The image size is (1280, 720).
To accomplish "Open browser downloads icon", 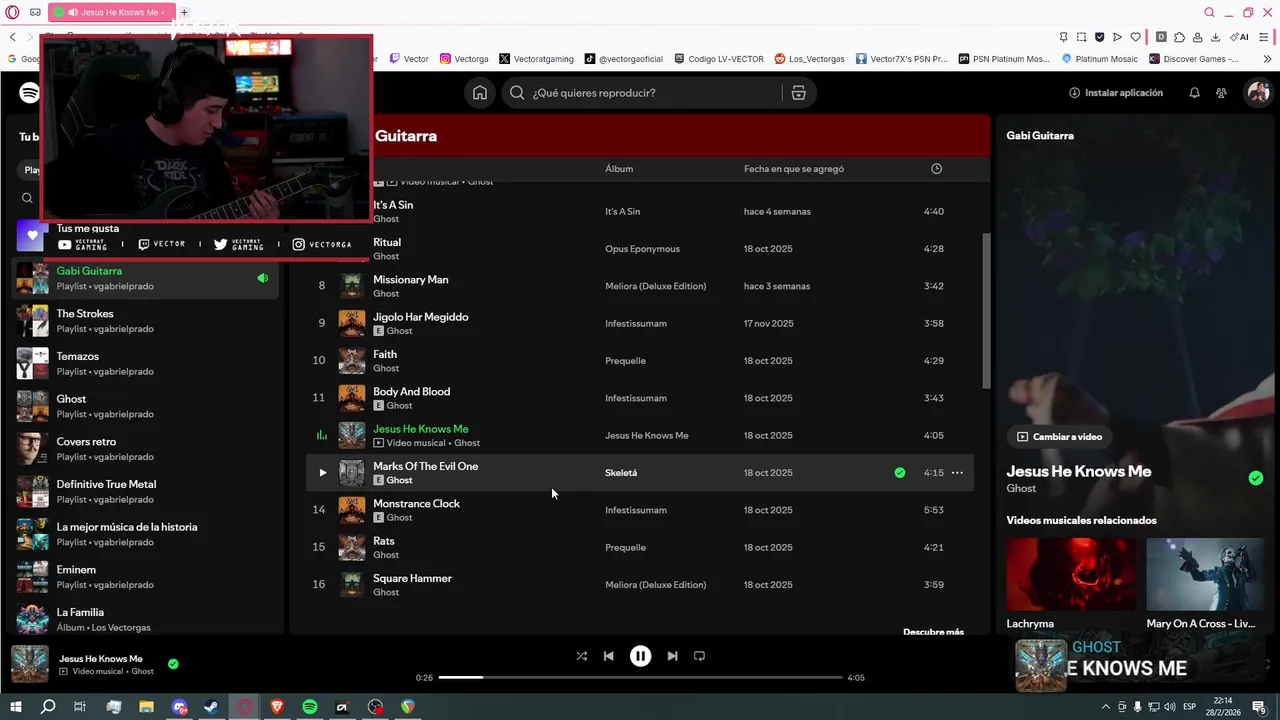I will (1215, 37).
